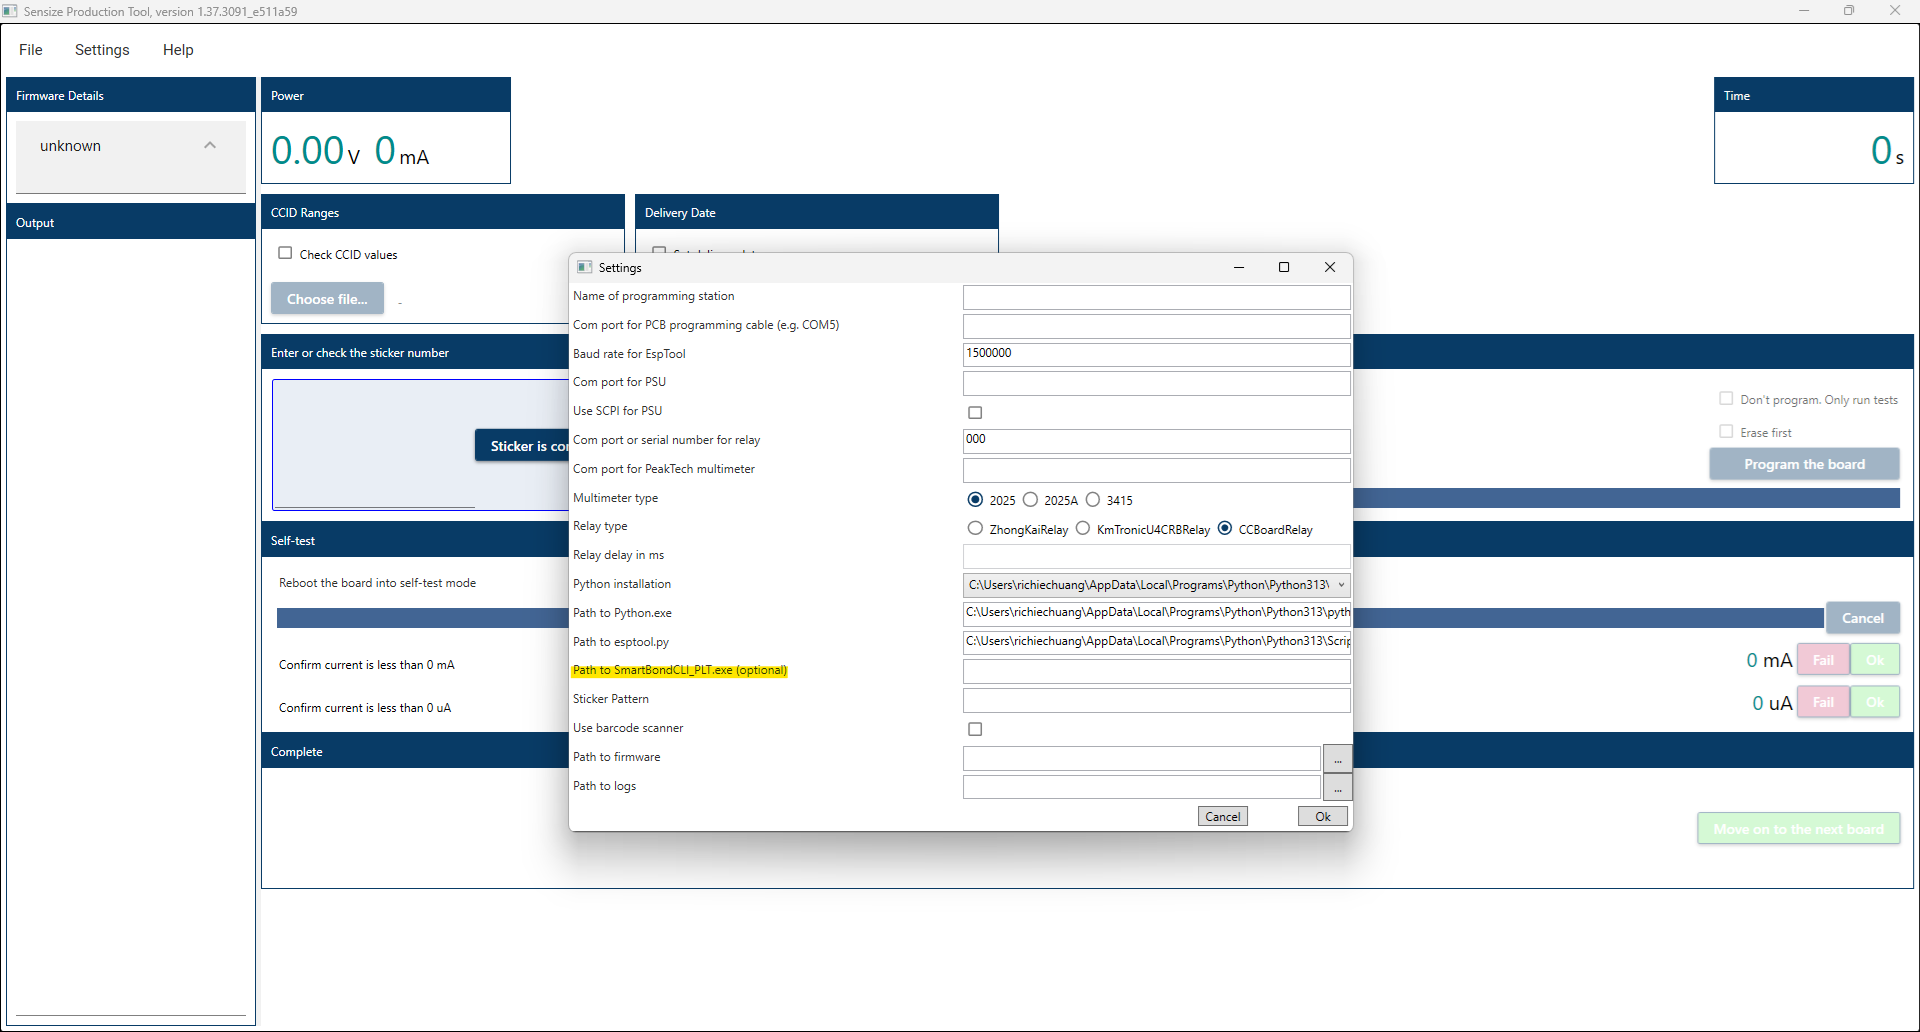This screenshot has height=1032, width=1920.
Task: Select ZhongKaiRelay as relay type
Action: point(975,528)
